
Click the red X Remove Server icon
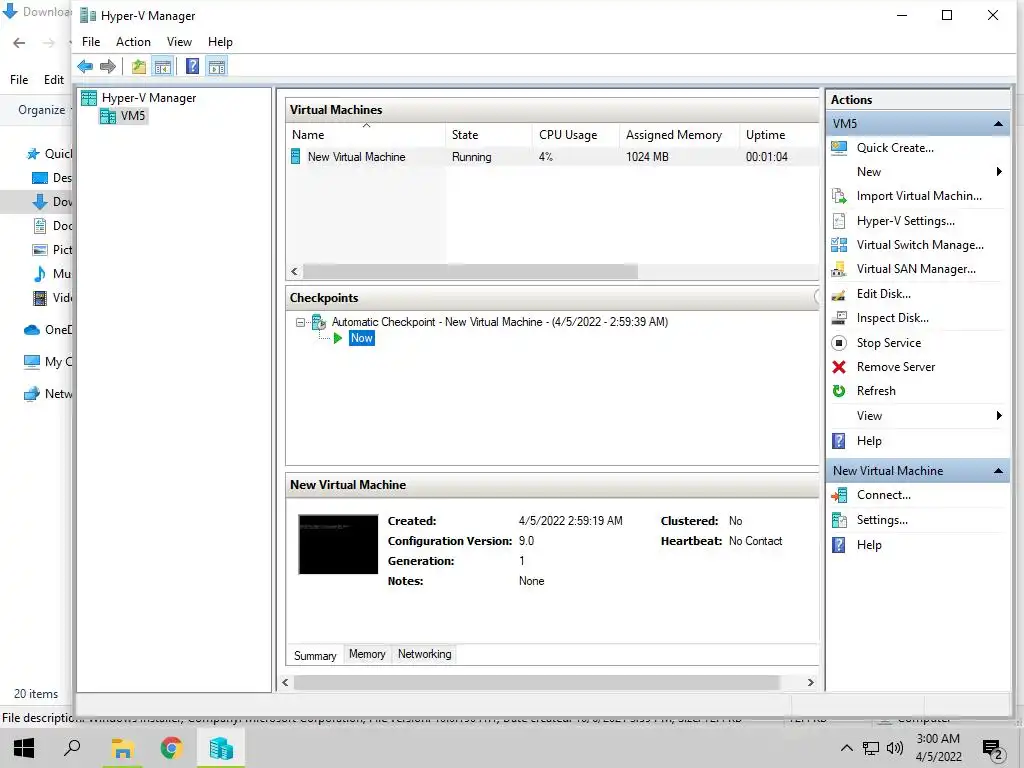click(839, 367)
